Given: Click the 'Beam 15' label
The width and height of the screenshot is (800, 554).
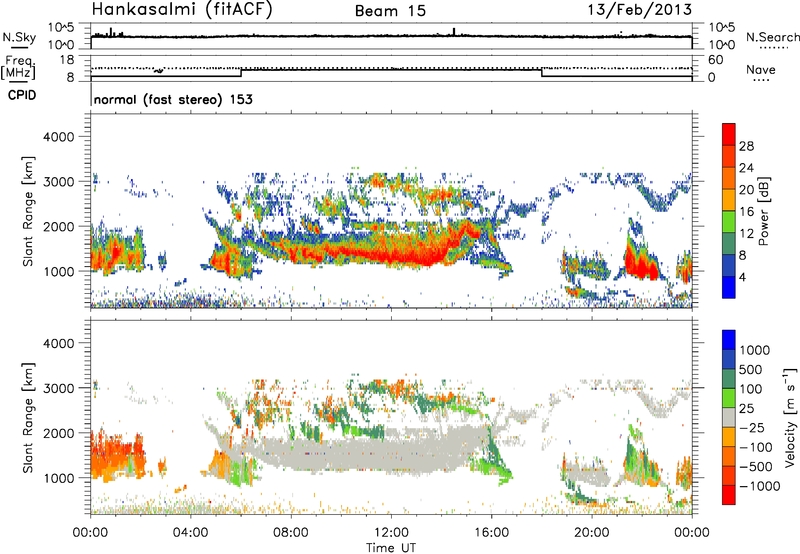Looking at the screenshot, I should click(x=390, y=11).
